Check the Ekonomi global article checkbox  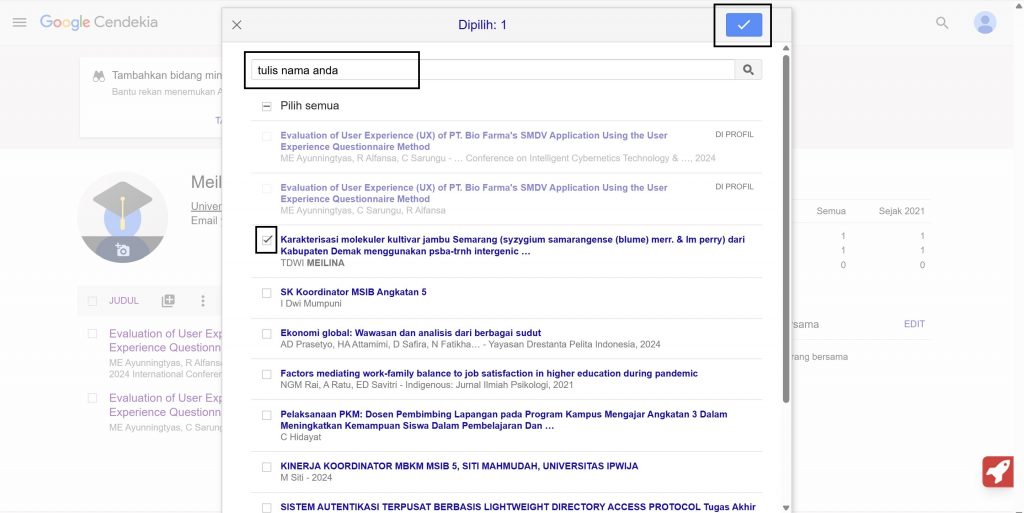point(266,334)
